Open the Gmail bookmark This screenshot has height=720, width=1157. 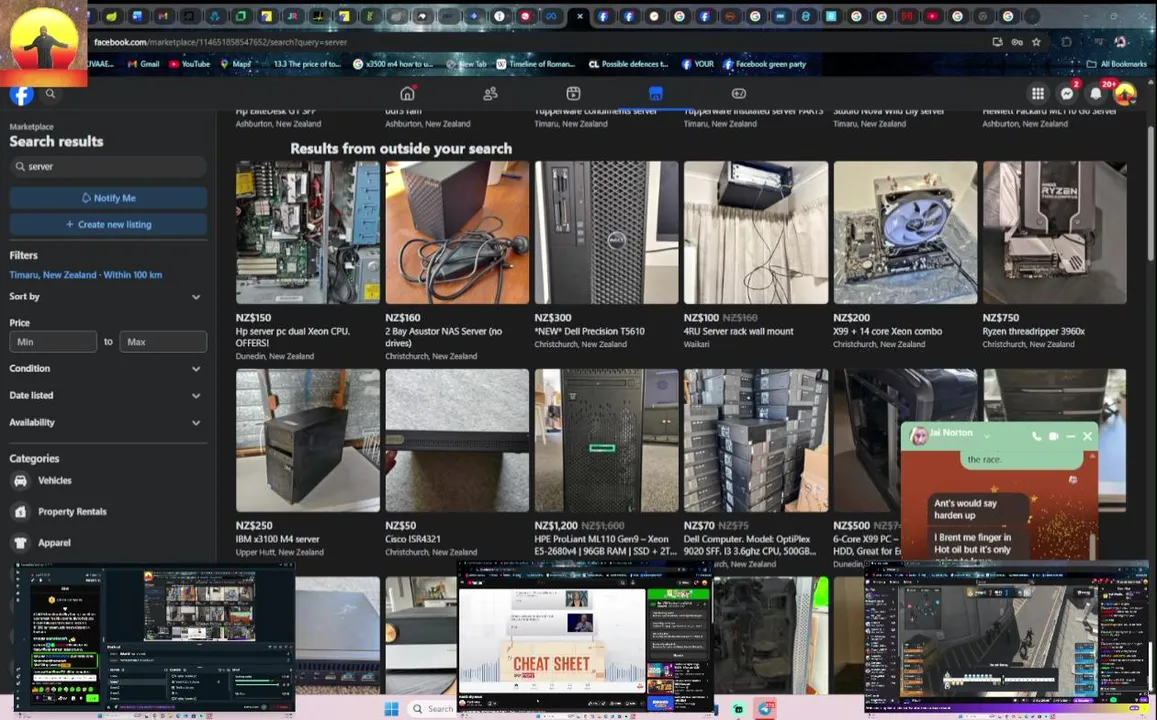click(x=143, y=64)
